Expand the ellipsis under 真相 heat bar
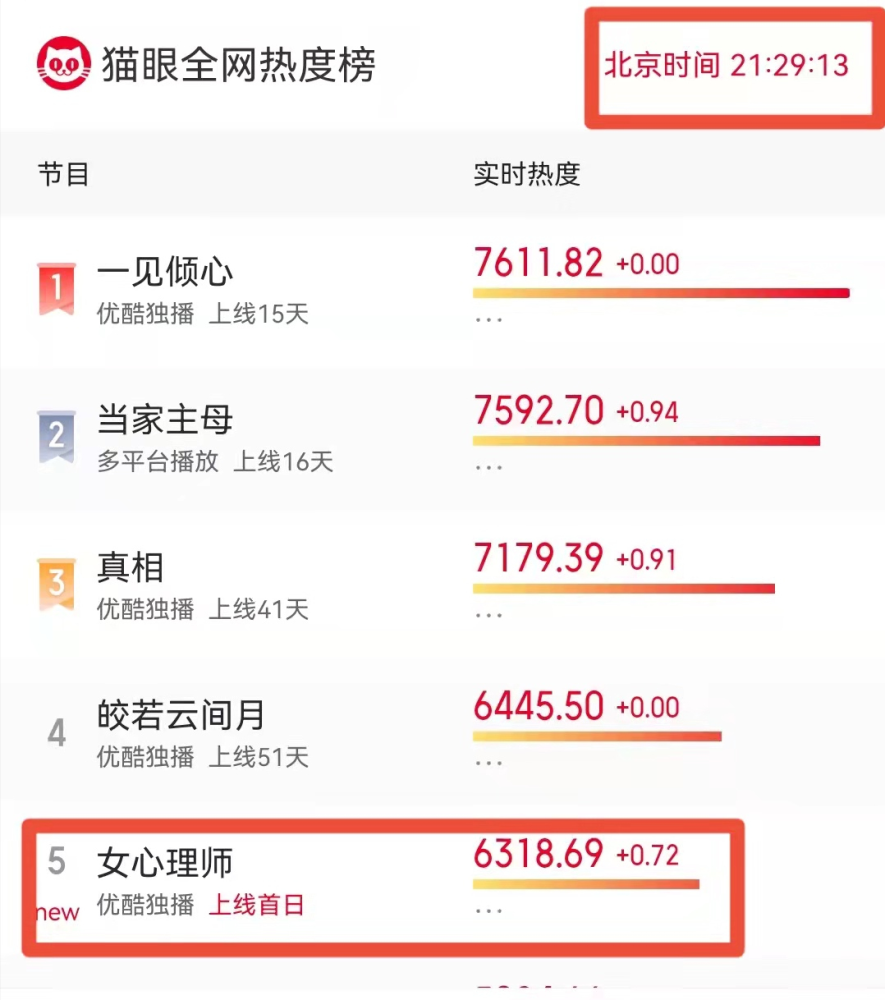The height and width of the screenshot is (1000, 885). coord(488,615)
